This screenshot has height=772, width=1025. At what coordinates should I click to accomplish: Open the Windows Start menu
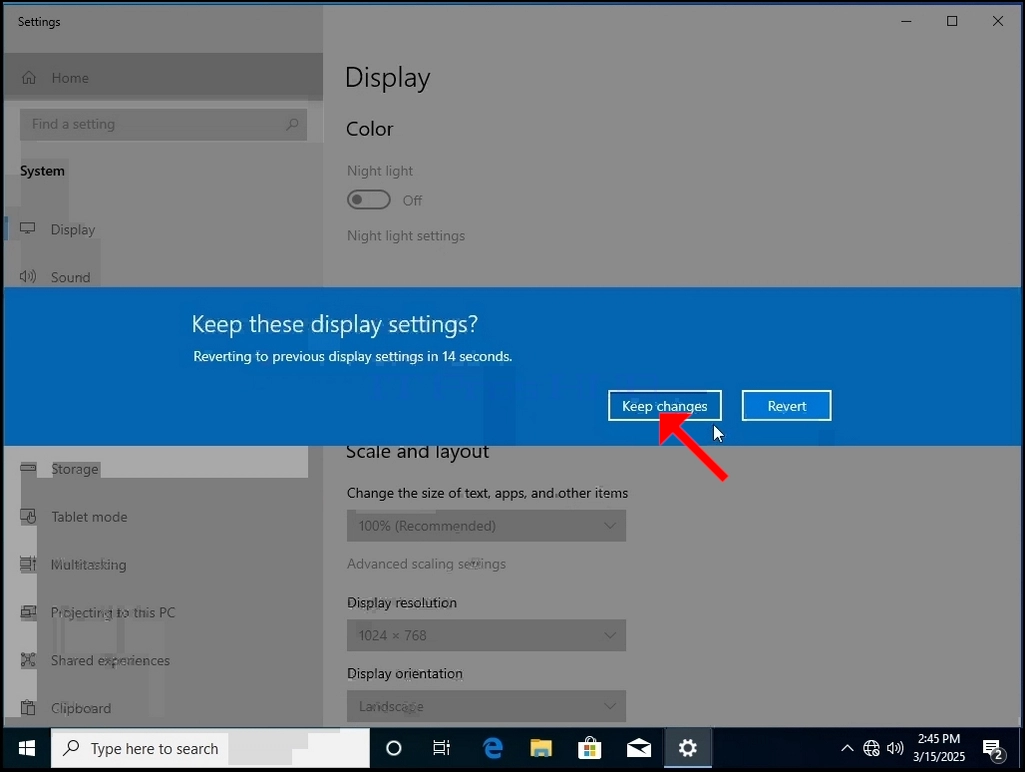coord(27,748)
